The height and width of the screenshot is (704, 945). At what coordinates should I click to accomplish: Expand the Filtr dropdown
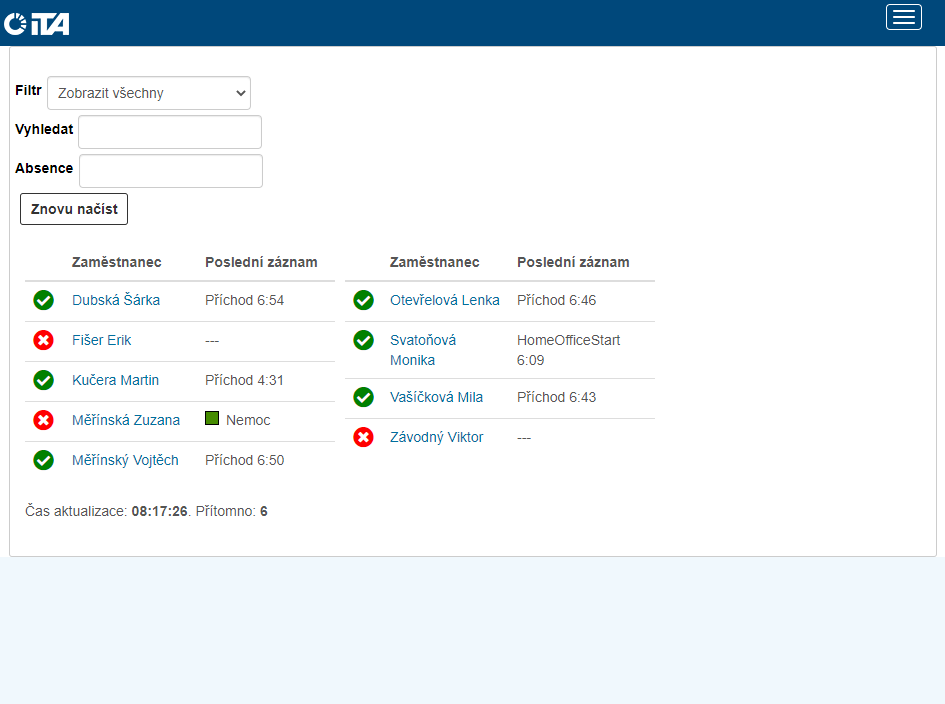[x=149, y=93]
